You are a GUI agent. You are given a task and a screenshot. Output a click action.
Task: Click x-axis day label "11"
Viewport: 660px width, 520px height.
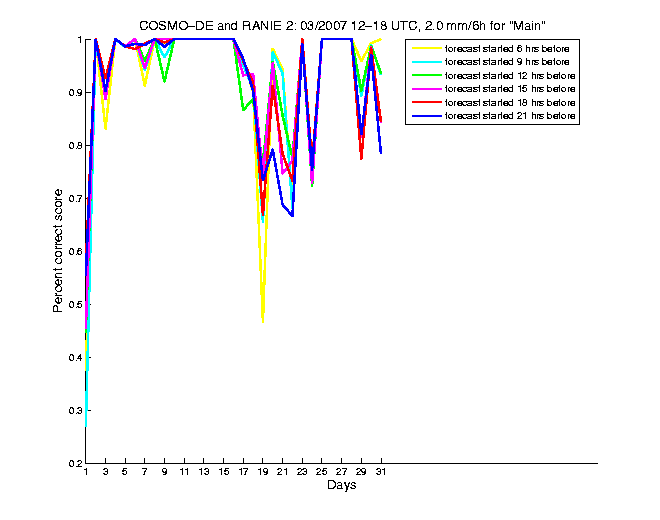click(184, 472)
